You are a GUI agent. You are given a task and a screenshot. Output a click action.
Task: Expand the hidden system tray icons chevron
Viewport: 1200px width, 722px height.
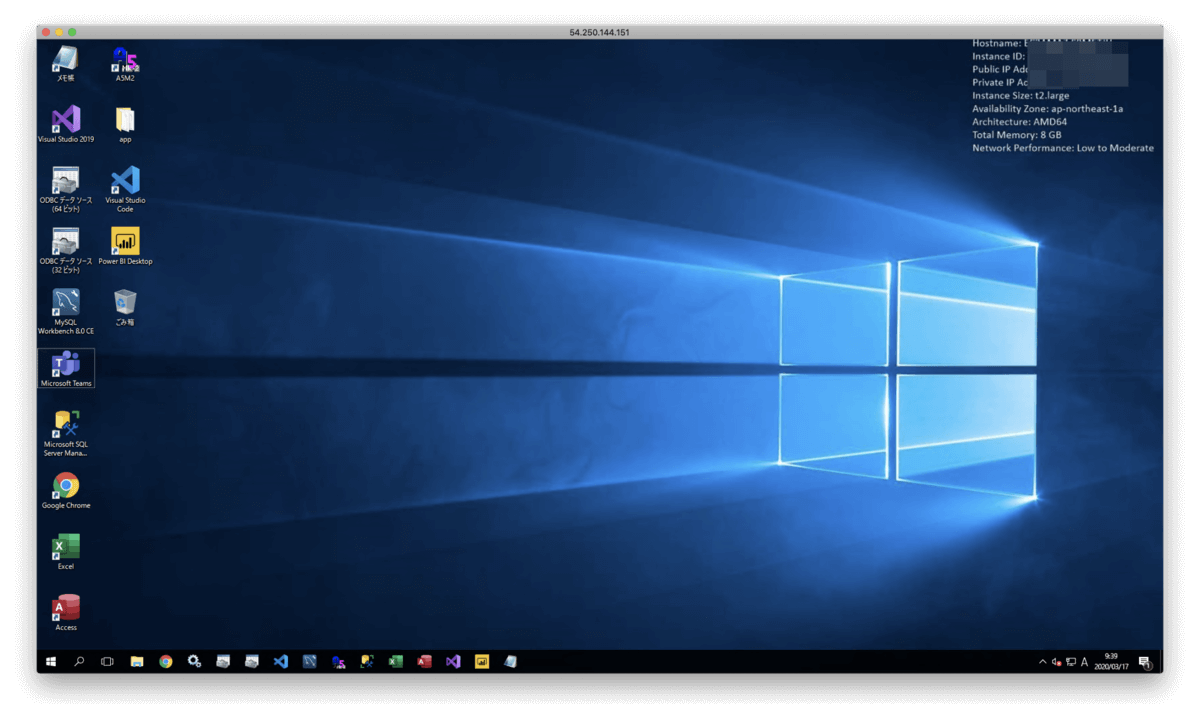point(1042,662)
